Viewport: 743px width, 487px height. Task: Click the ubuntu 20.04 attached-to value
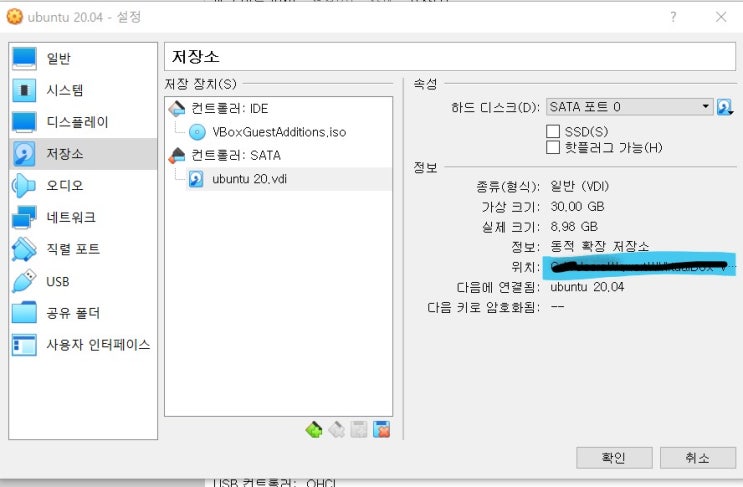(587, 287)
